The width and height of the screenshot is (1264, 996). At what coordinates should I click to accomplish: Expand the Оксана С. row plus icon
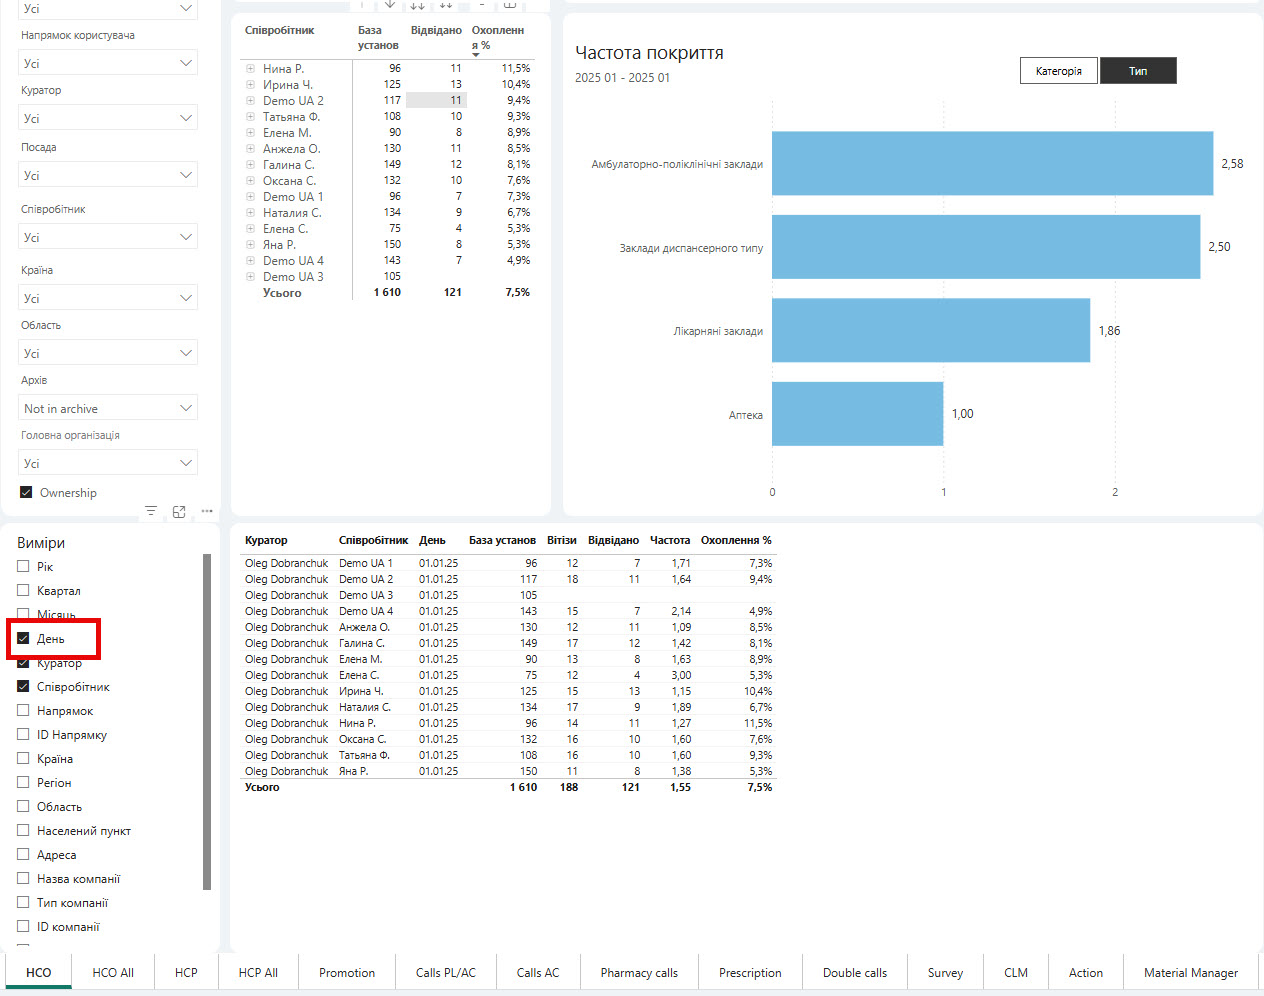pos(250,181)
